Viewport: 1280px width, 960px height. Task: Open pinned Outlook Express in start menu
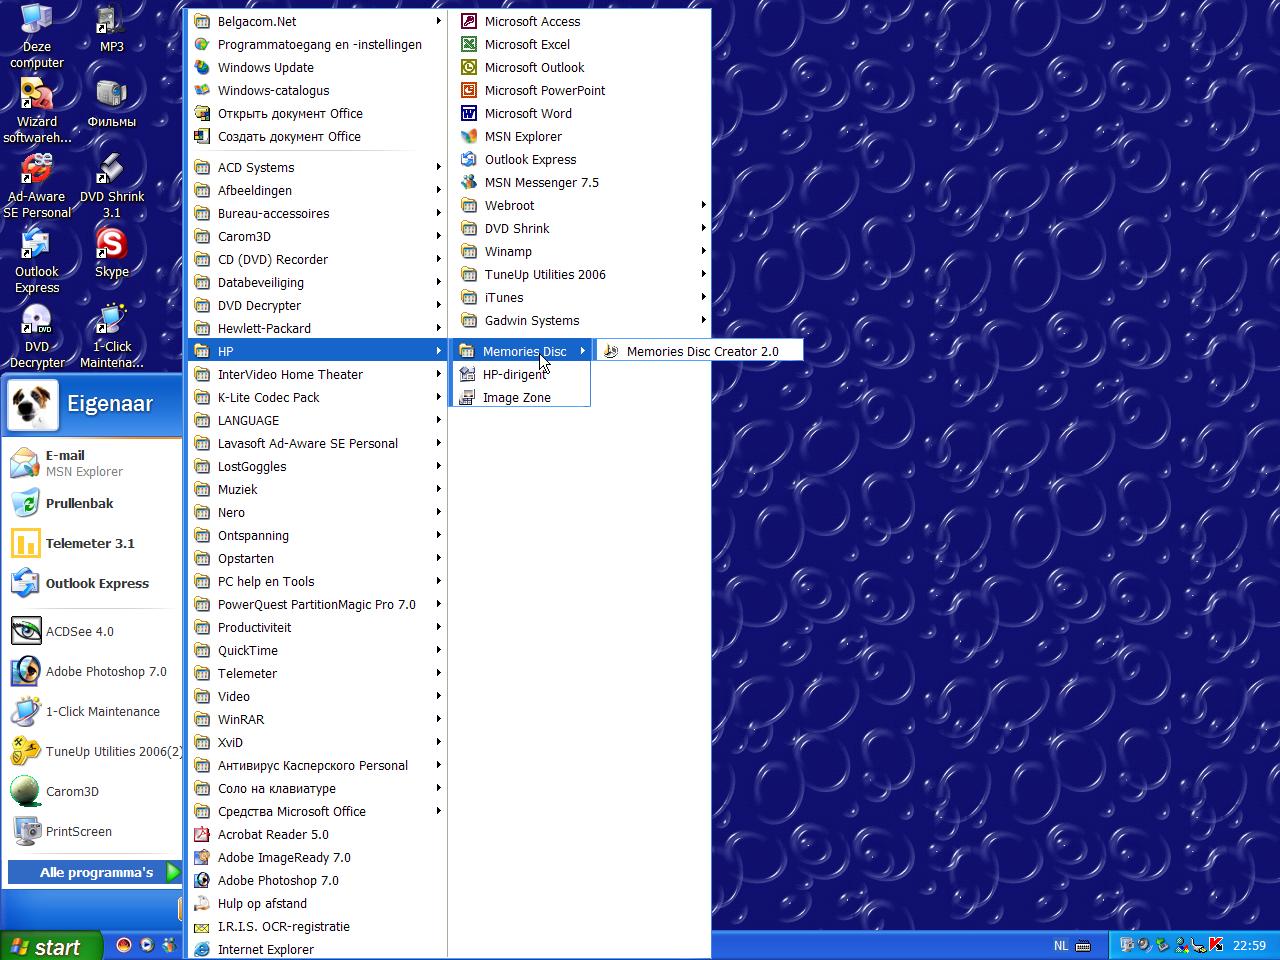pyautogui.click(x=94, y=583)
